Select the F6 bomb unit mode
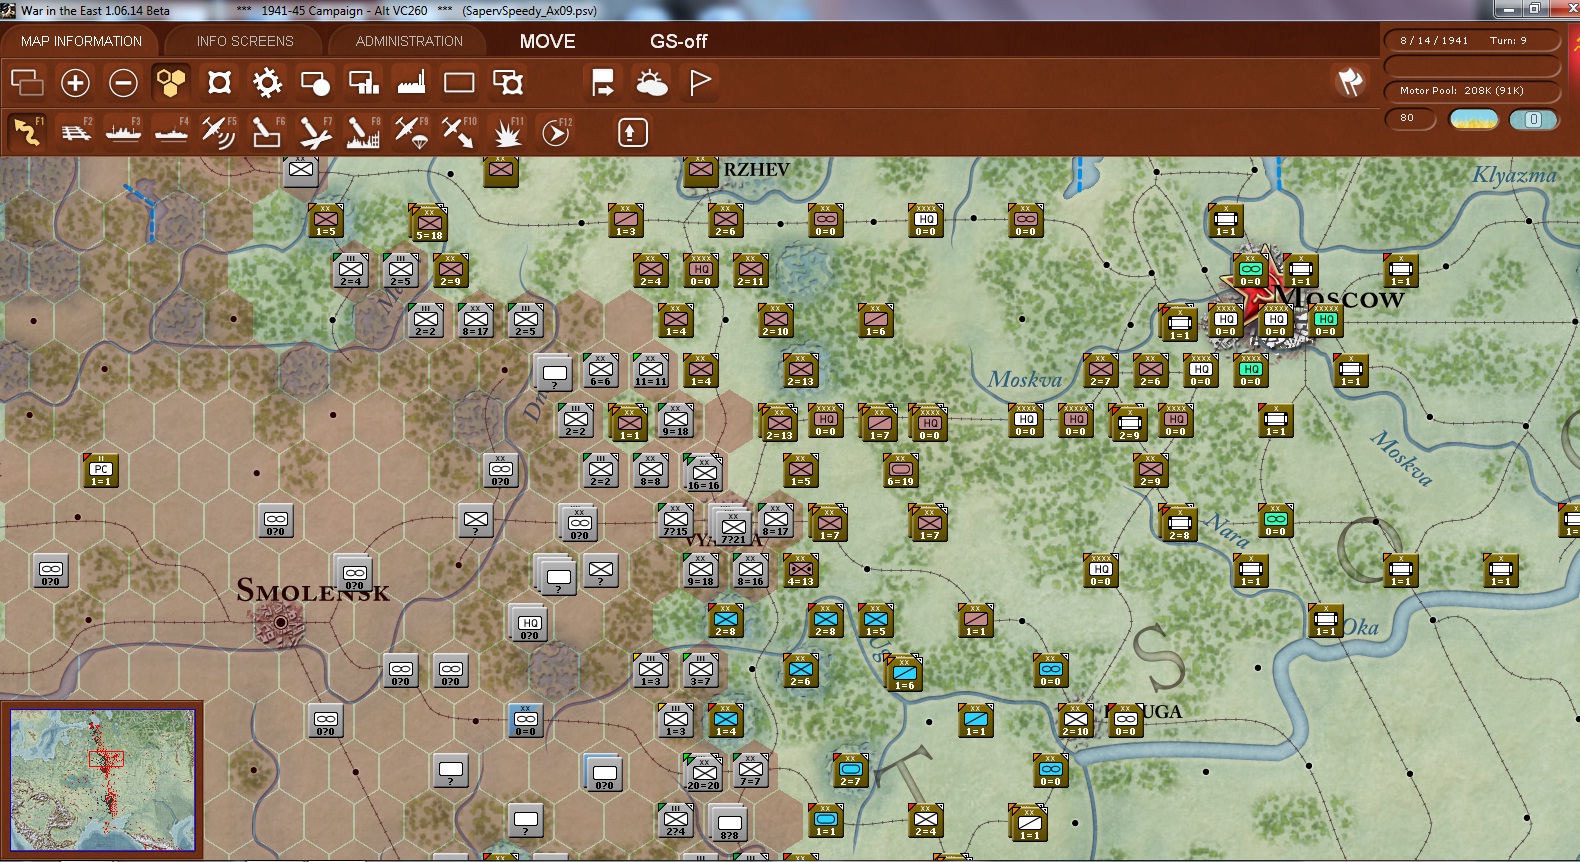The height and width of the screenshot is (862, 1580). click(x=267, y=132)
